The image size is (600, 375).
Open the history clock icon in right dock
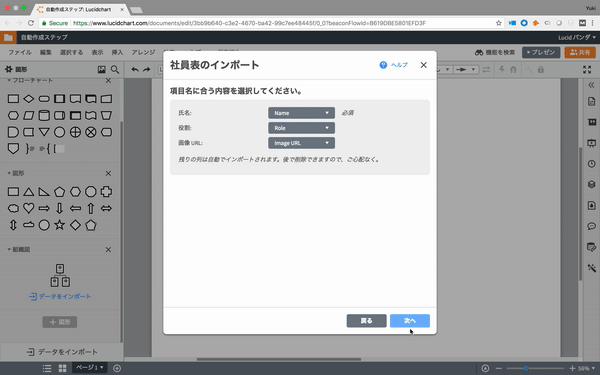pos(592,164)
